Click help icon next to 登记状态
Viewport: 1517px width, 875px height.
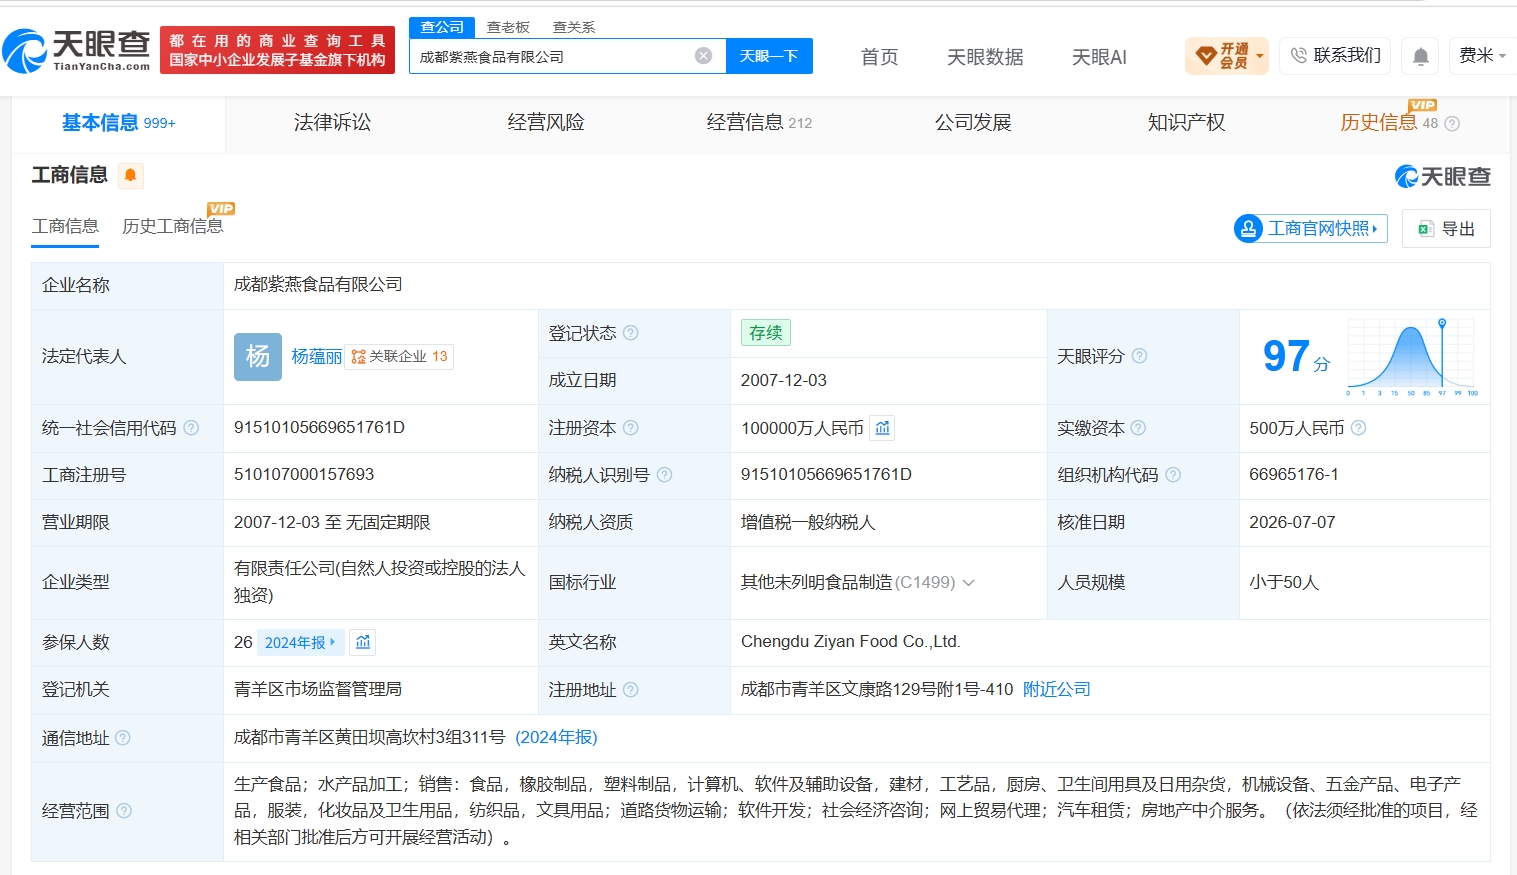point(631,333)
